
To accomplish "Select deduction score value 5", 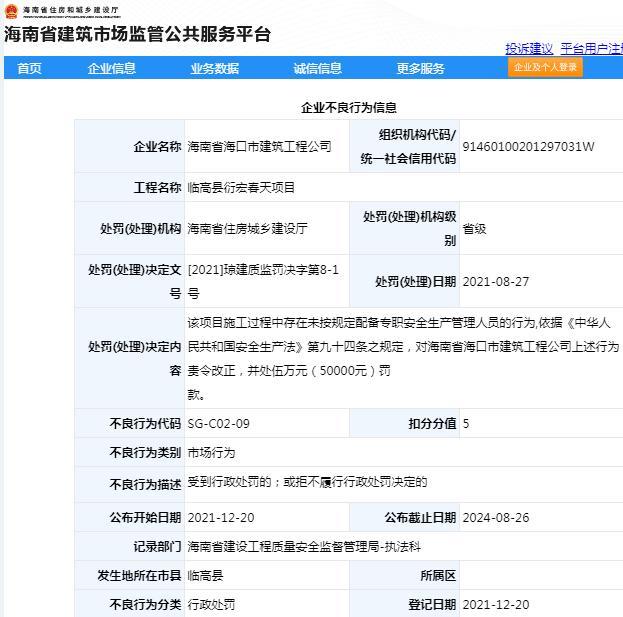I will [466, 424].
